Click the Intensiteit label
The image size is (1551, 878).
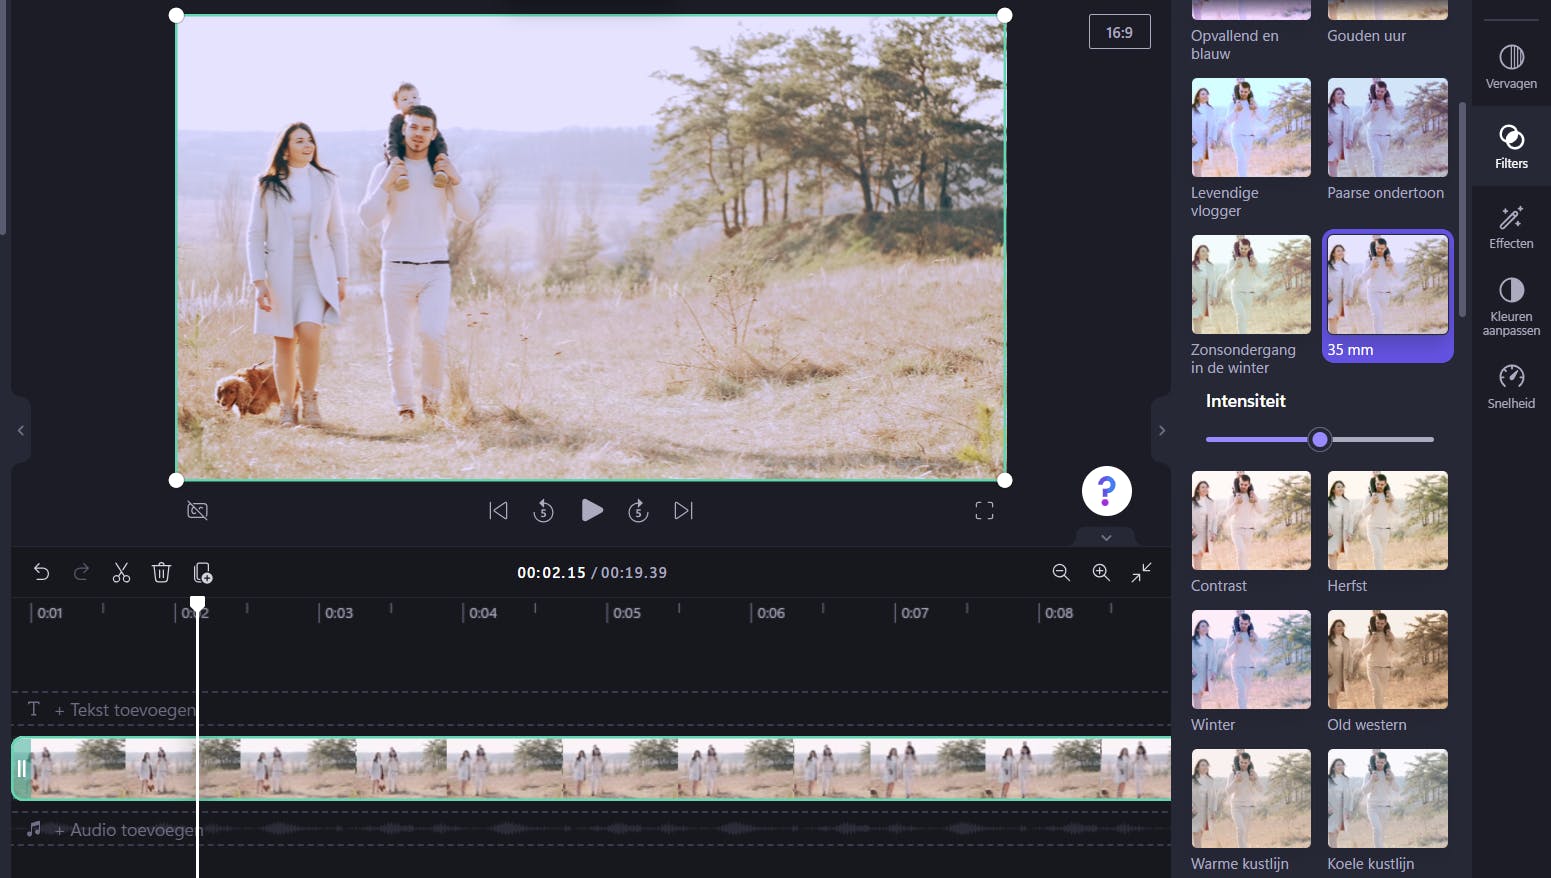point(1245,401)
